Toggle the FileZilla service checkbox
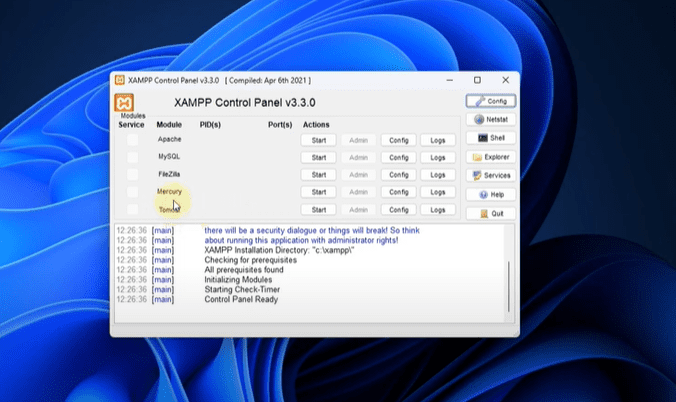 (133, 174)
